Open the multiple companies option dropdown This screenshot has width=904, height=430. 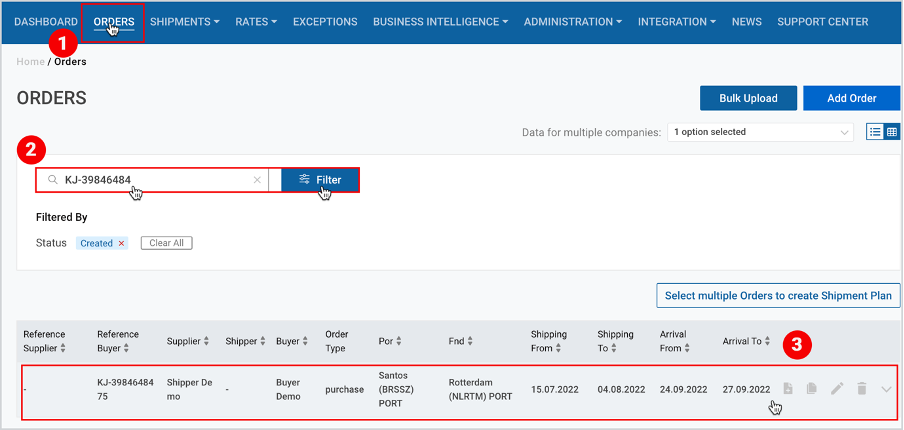760,132
